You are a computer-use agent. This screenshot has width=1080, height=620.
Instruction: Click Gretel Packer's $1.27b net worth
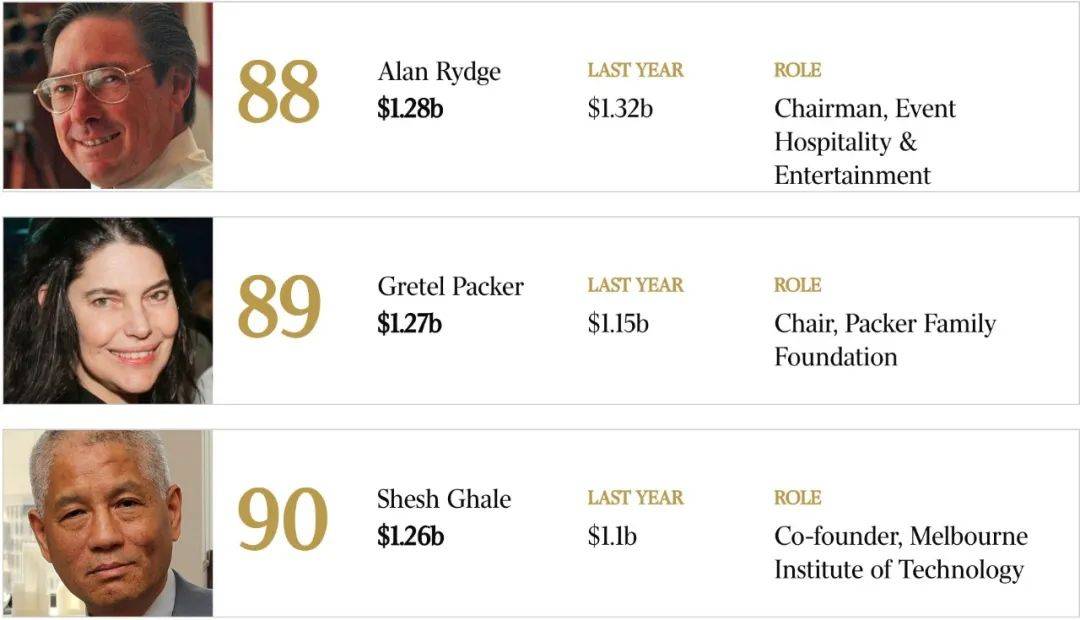point(409,324)
